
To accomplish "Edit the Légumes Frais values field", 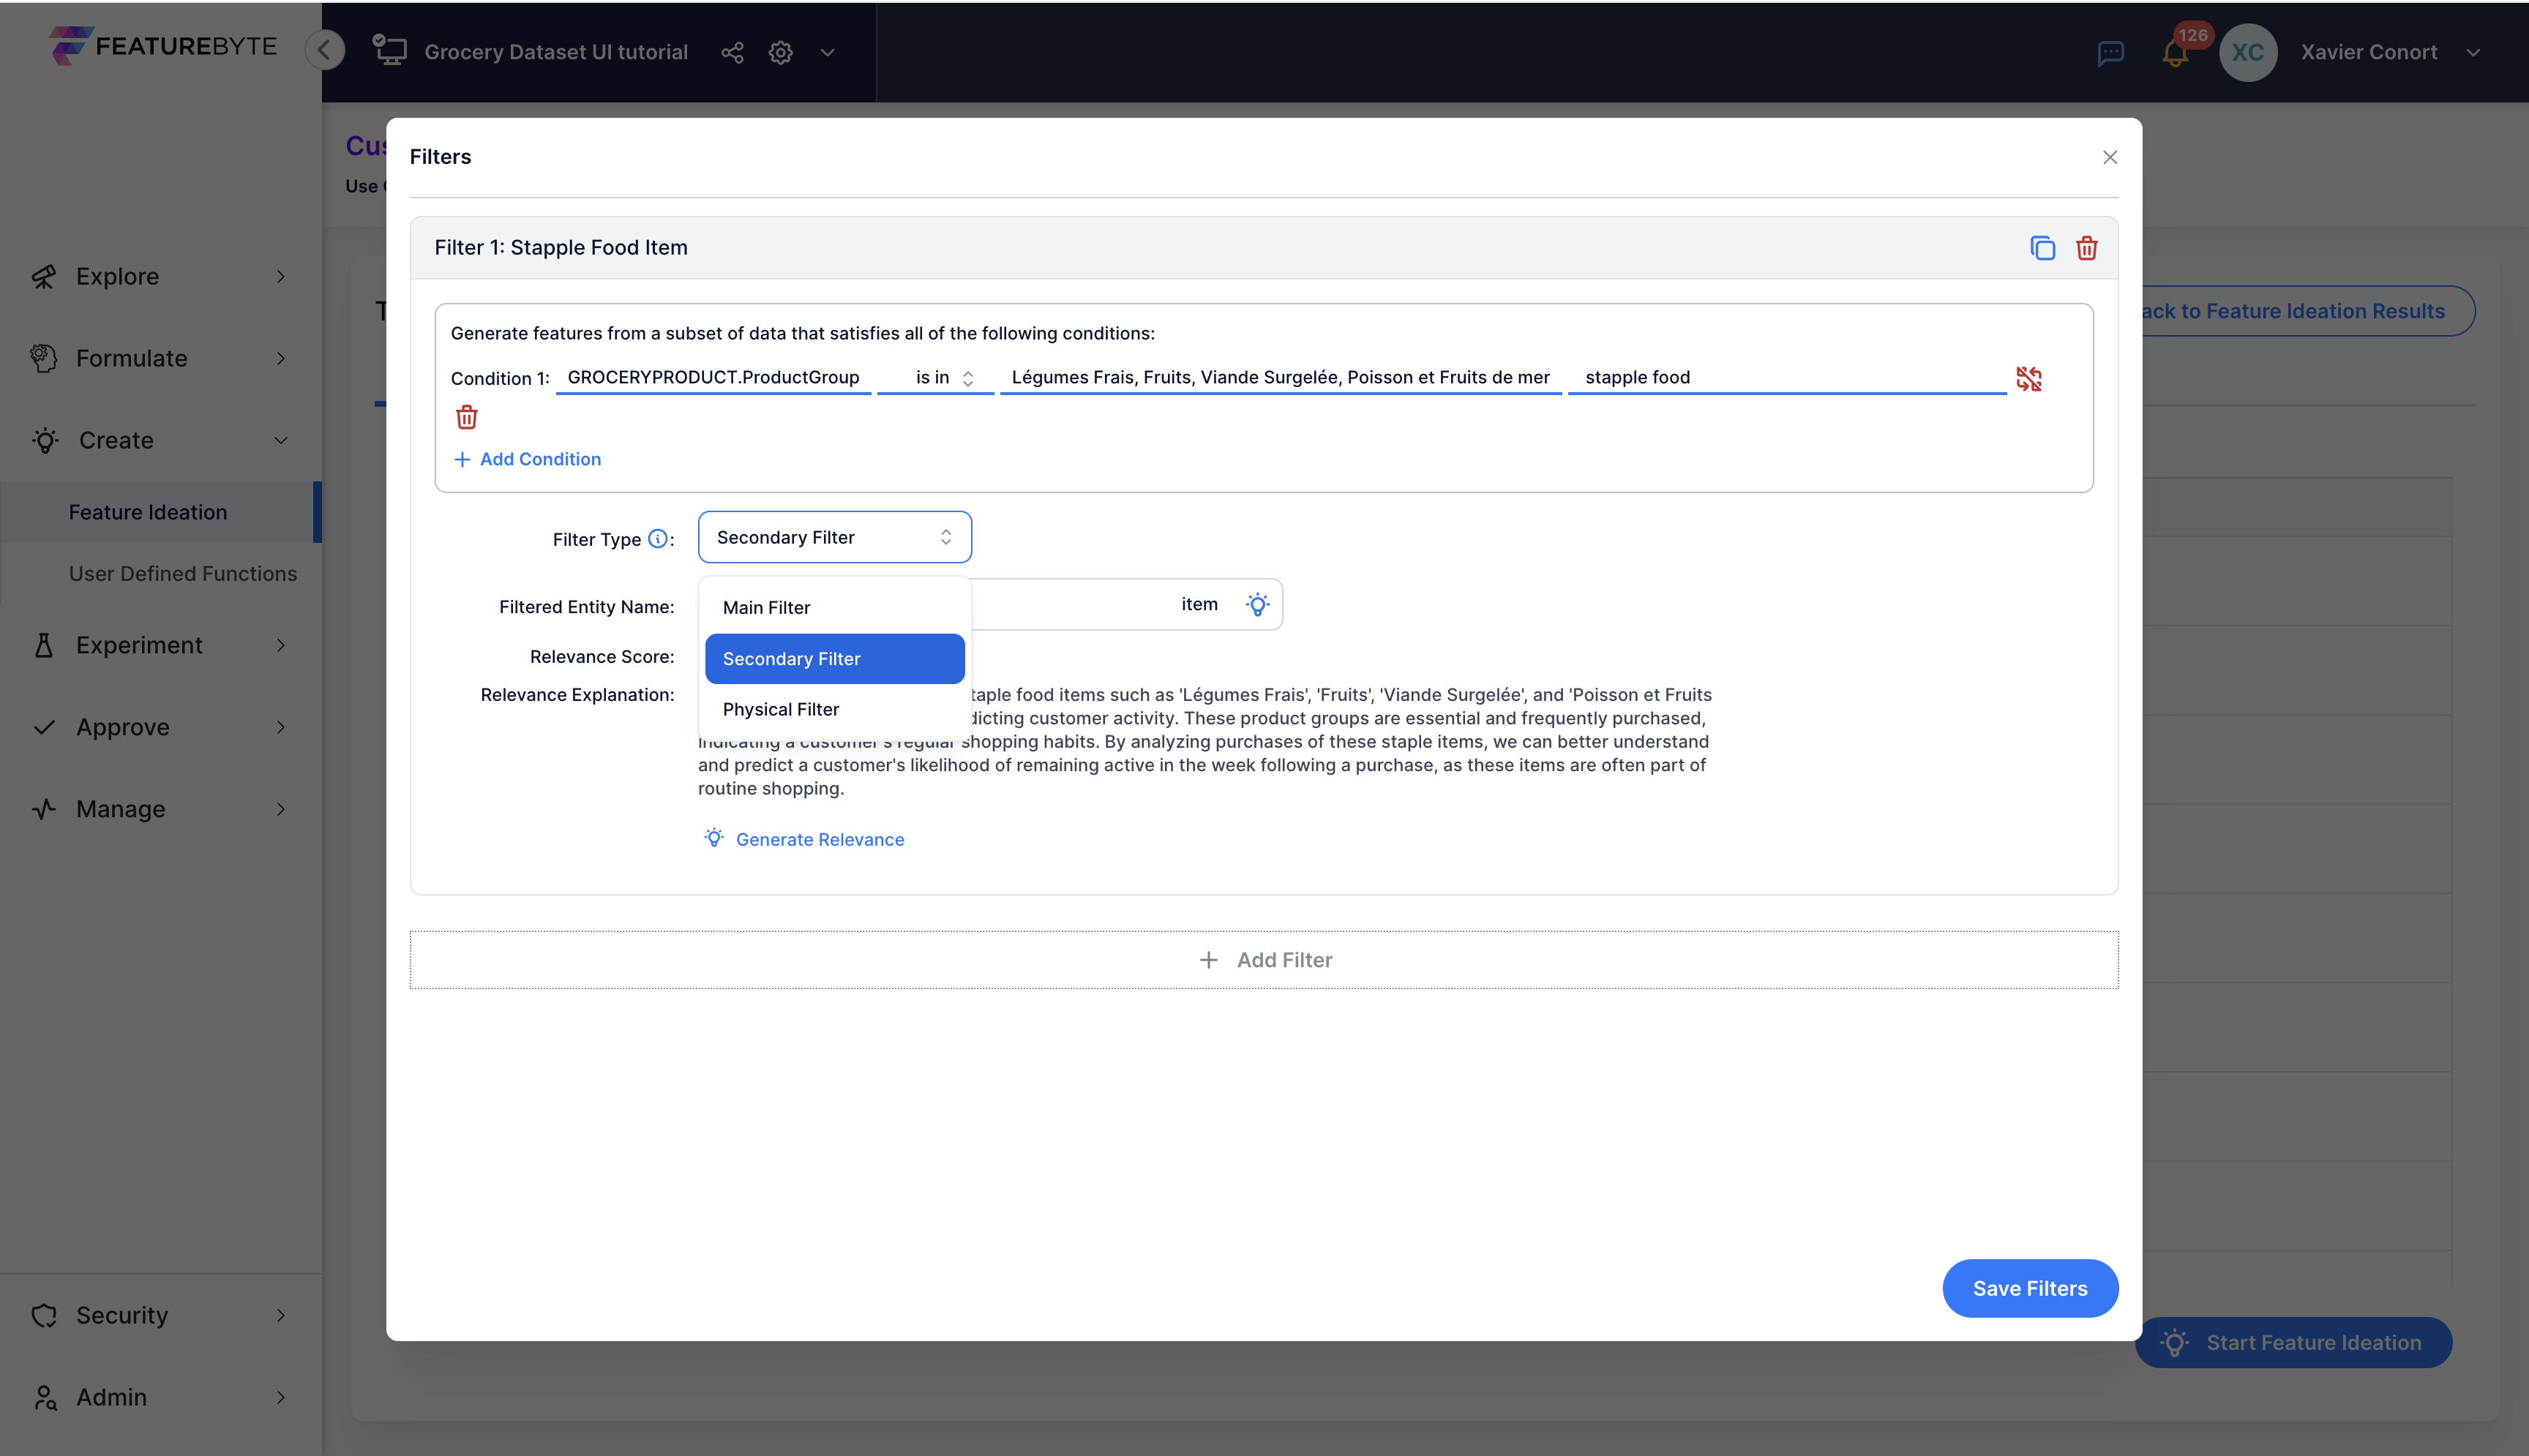I will [1280, 378].
